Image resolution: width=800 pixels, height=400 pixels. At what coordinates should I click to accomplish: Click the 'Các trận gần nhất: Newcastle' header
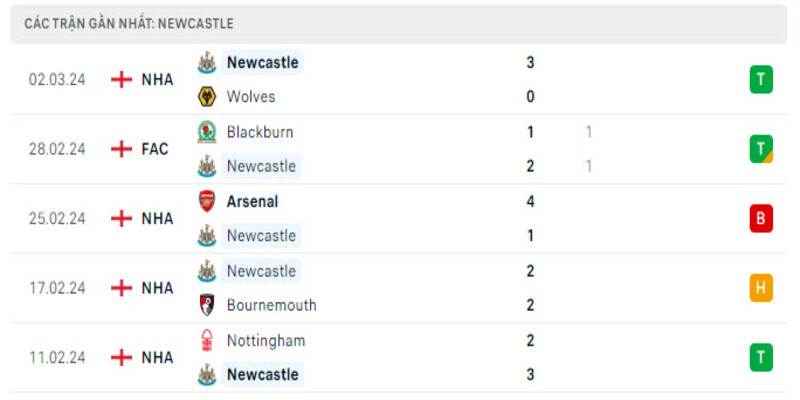129,23
